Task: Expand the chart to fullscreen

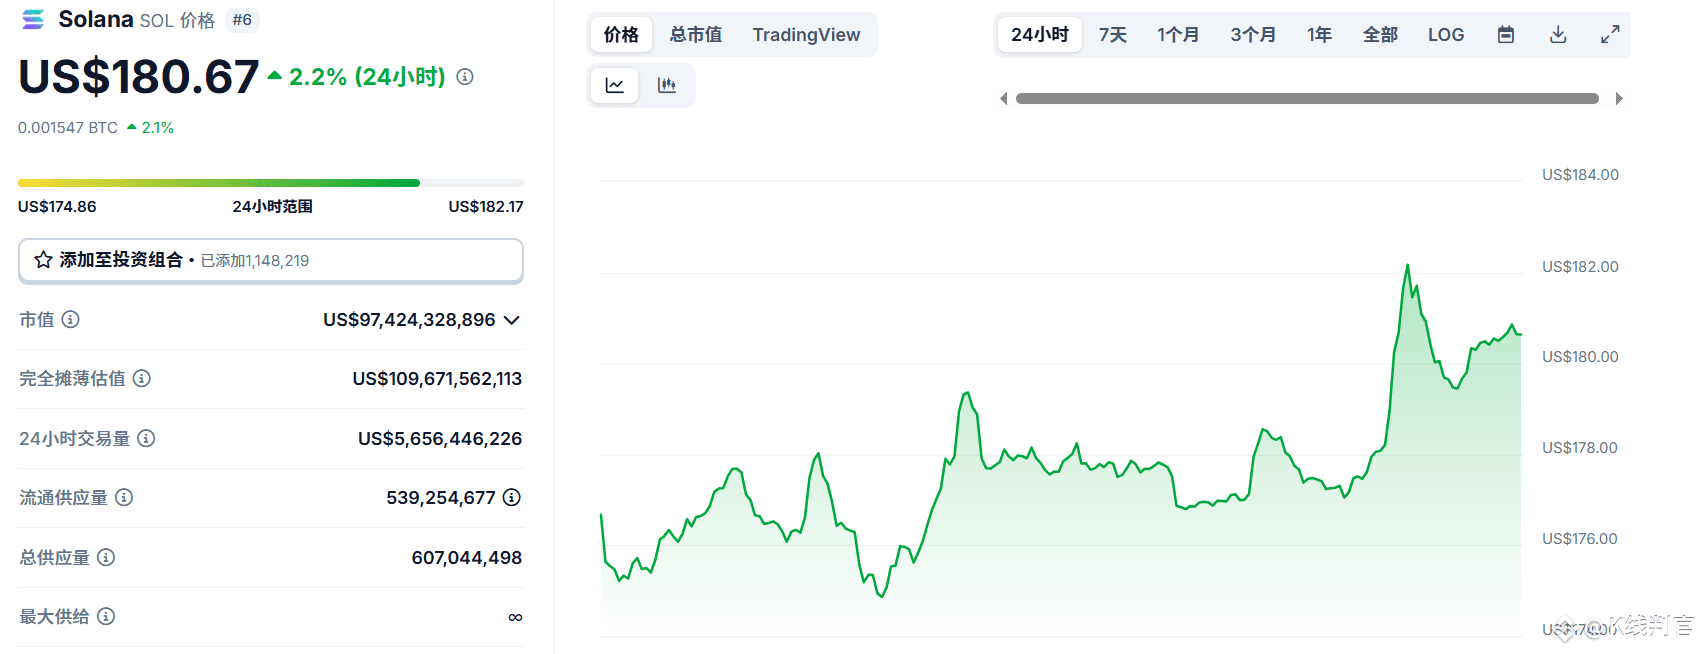Action: [1610, 35]
